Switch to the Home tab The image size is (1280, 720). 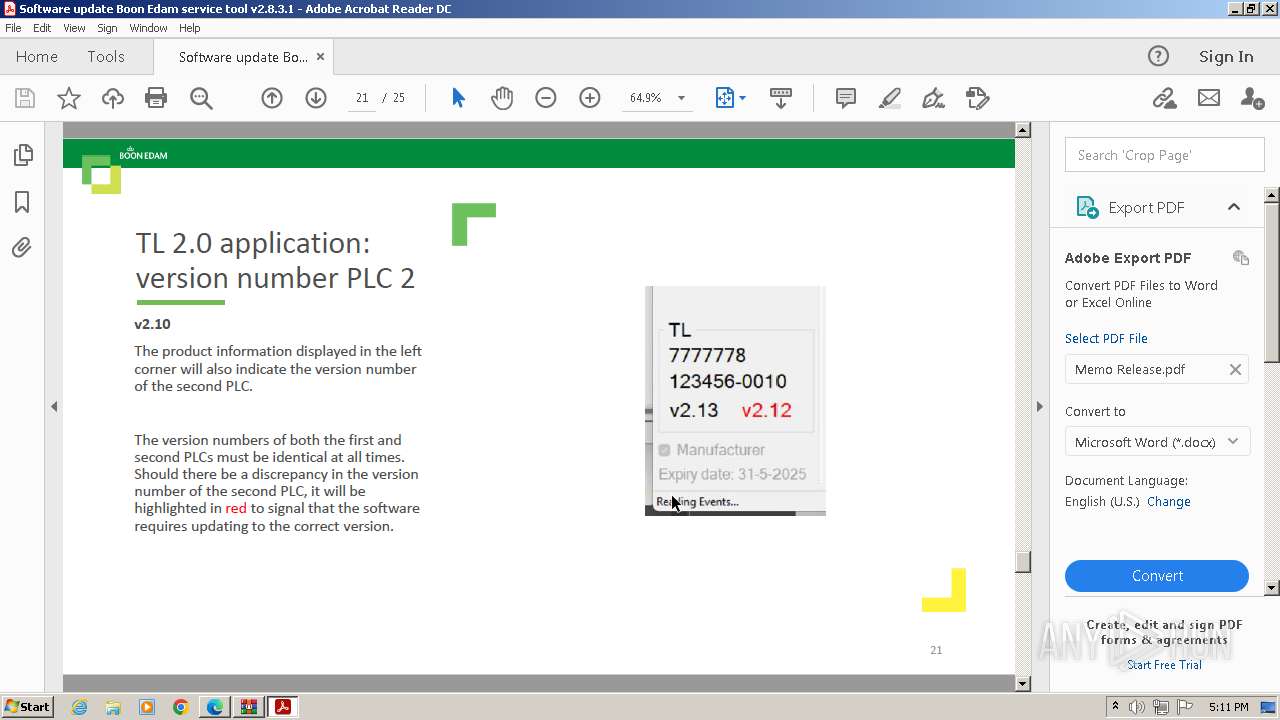click(x=37, y=57)
